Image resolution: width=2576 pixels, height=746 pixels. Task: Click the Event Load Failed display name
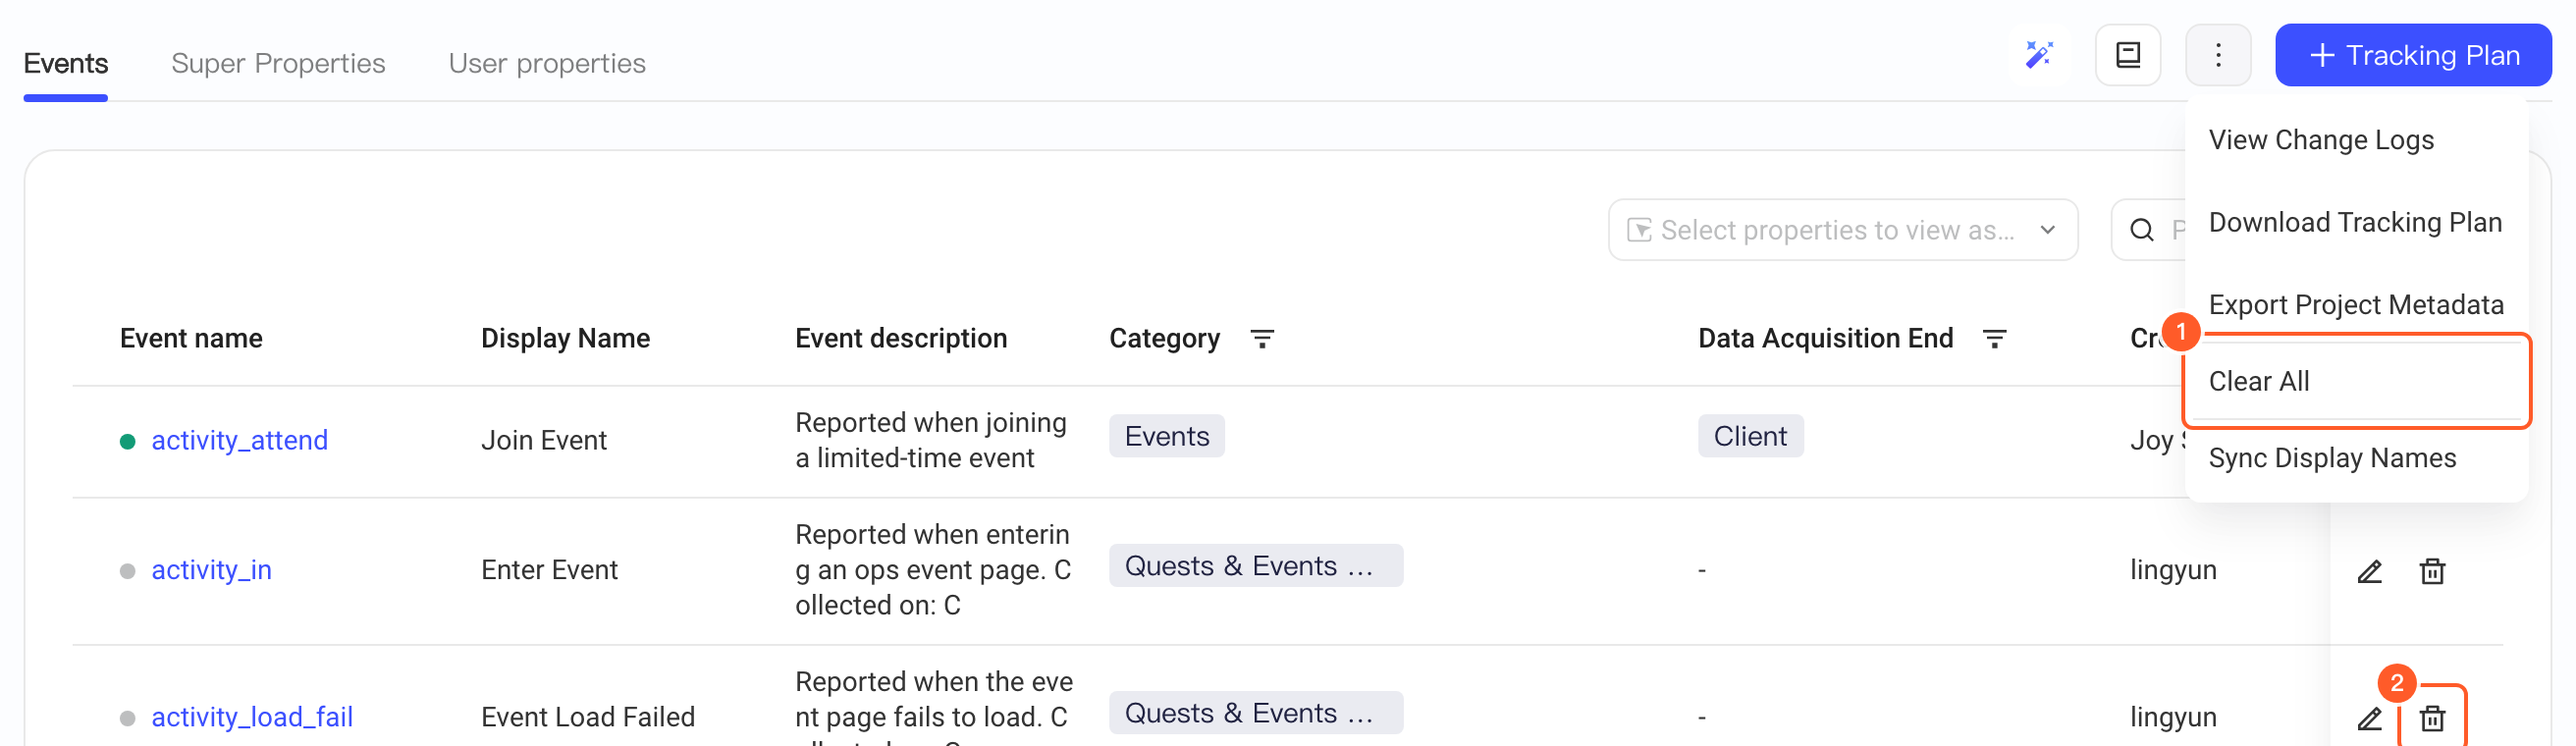pos(587,717)
